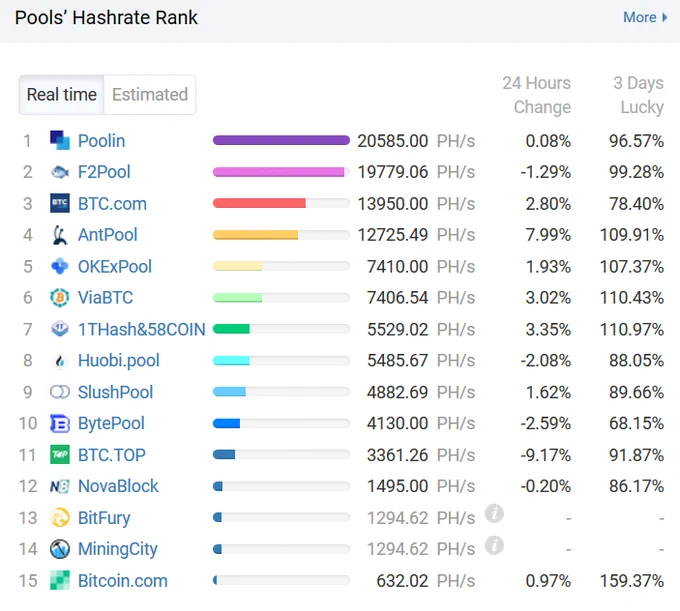The width and height of the screenshot is (680, 611).
Task: Click the Poolin logo icon
Action: (60, 140)
